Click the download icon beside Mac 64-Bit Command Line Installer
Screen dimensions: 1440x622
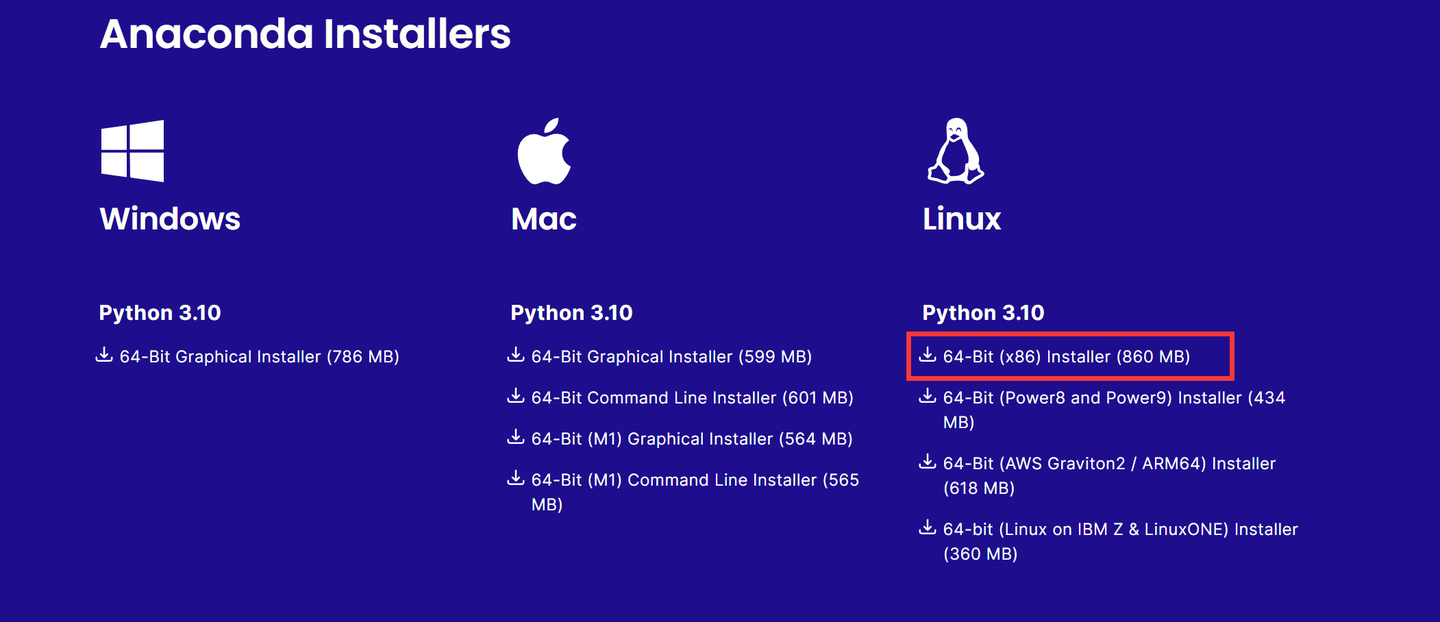(515, 397)
